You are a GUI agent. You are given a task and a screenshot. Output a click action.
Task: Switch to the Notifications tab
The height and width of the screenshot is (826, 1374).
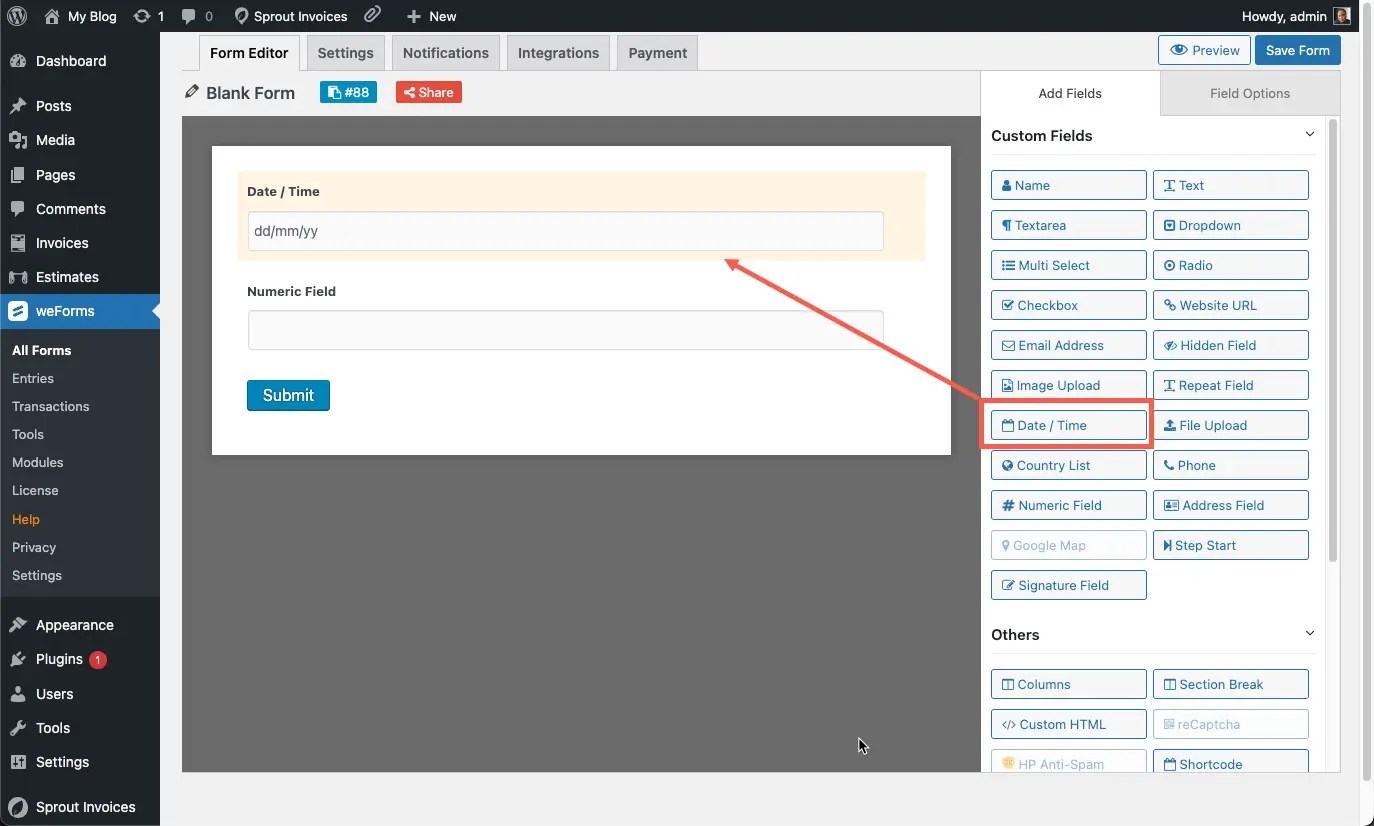[445, 52]
